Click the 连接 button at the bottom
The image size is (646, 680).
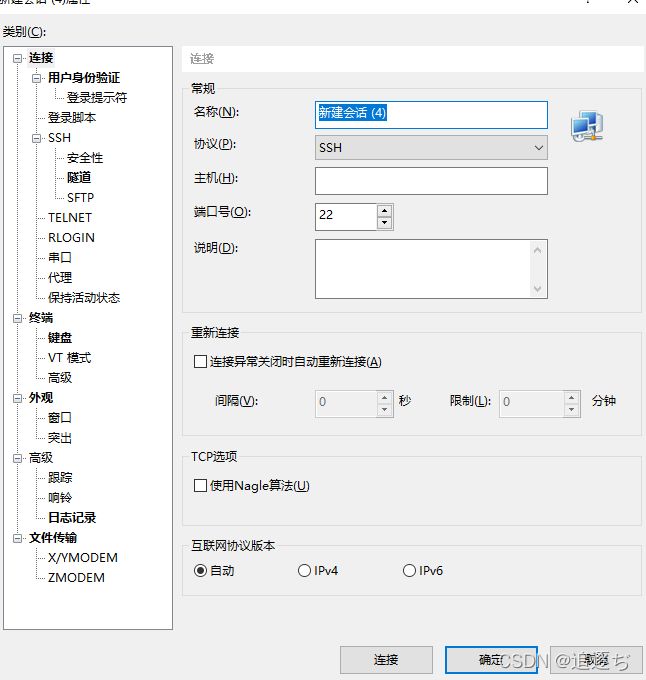pyautogui.click(x=386, y=660)
